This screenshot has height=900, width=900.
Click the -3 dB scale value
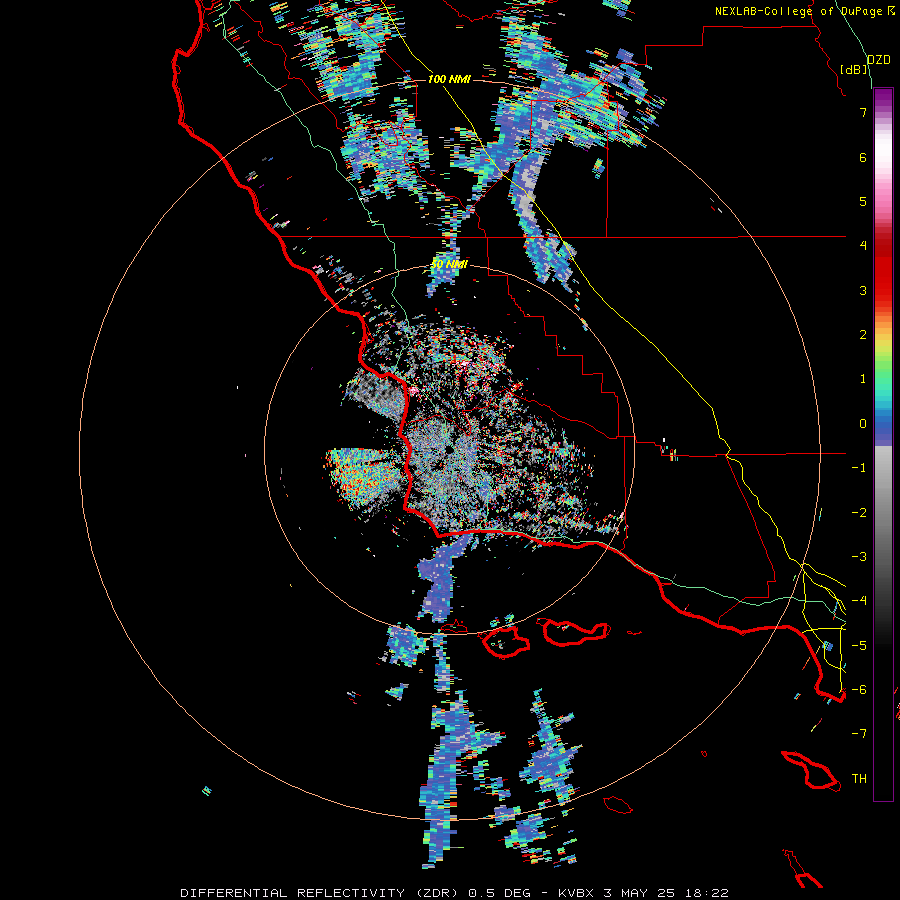click(x=859, y=557)
